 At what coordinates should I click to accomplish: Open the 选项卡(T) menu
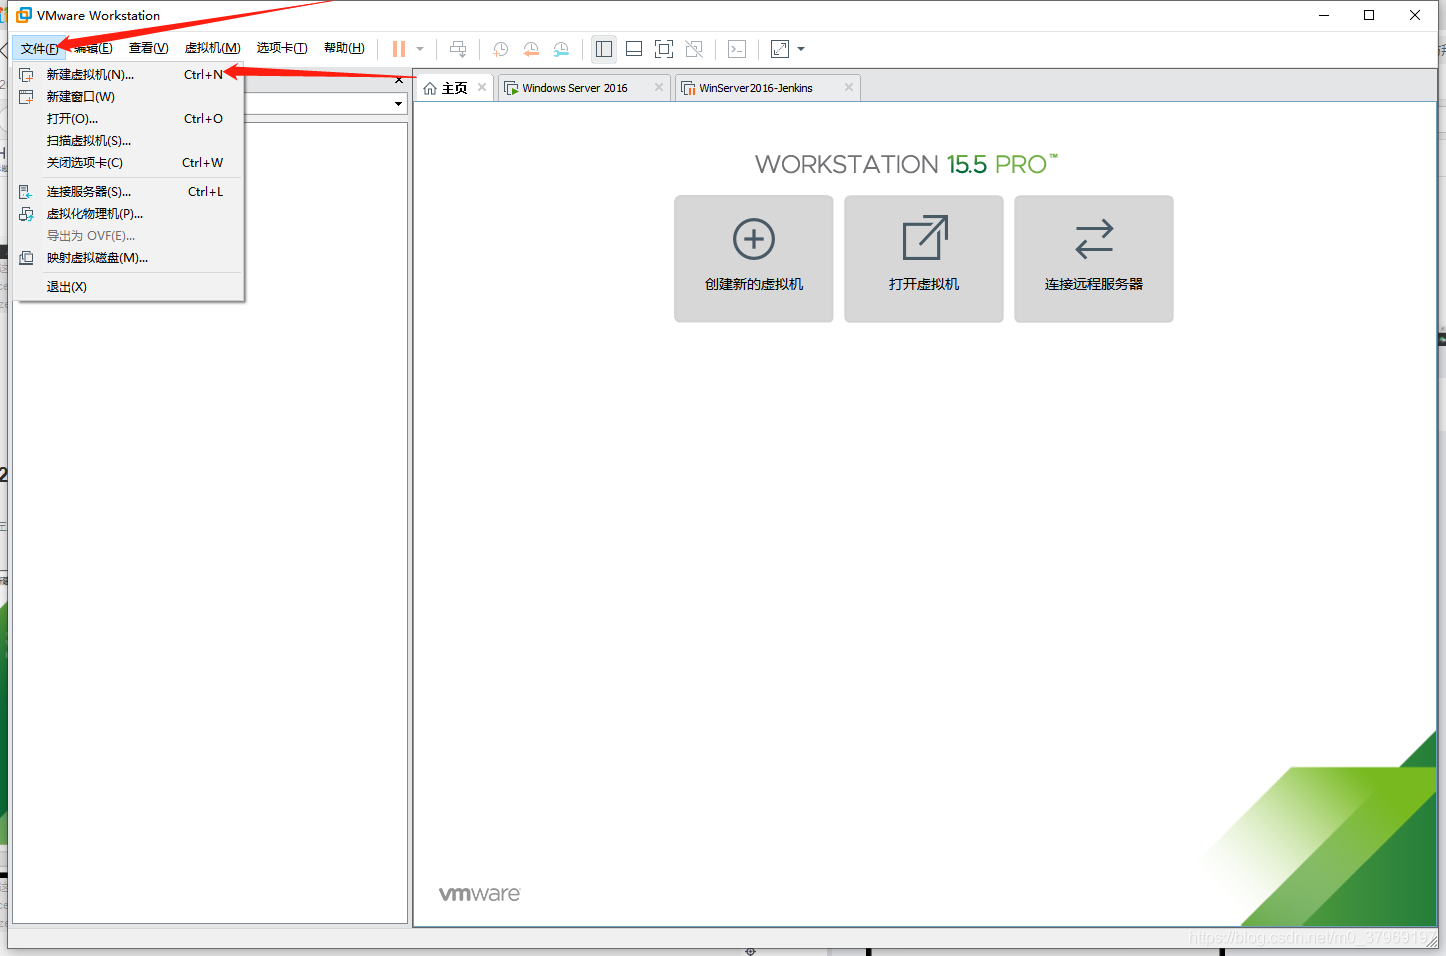[282, 48]
